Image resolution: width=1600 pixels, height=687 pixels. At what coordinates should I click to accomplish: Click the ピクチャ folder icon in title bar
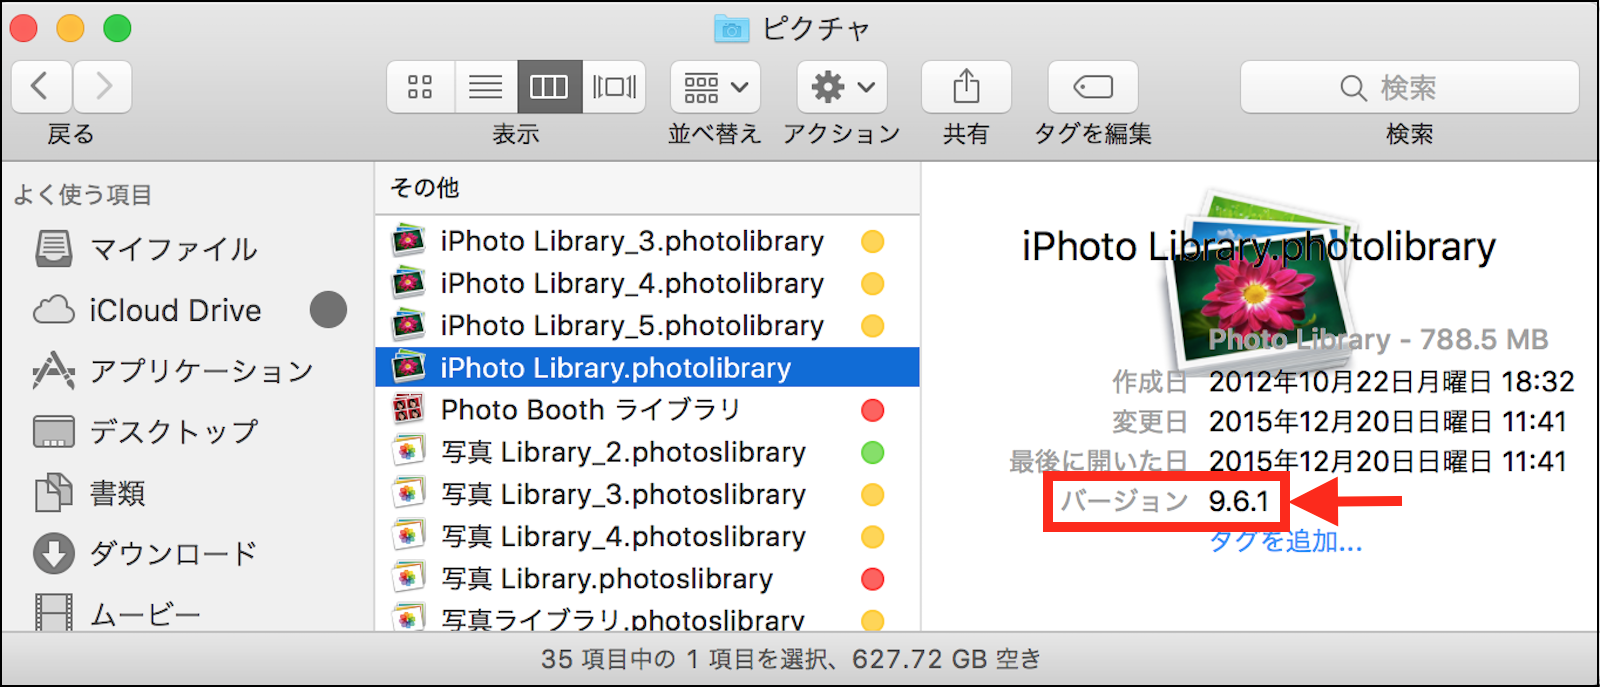[x=732, y=29]
